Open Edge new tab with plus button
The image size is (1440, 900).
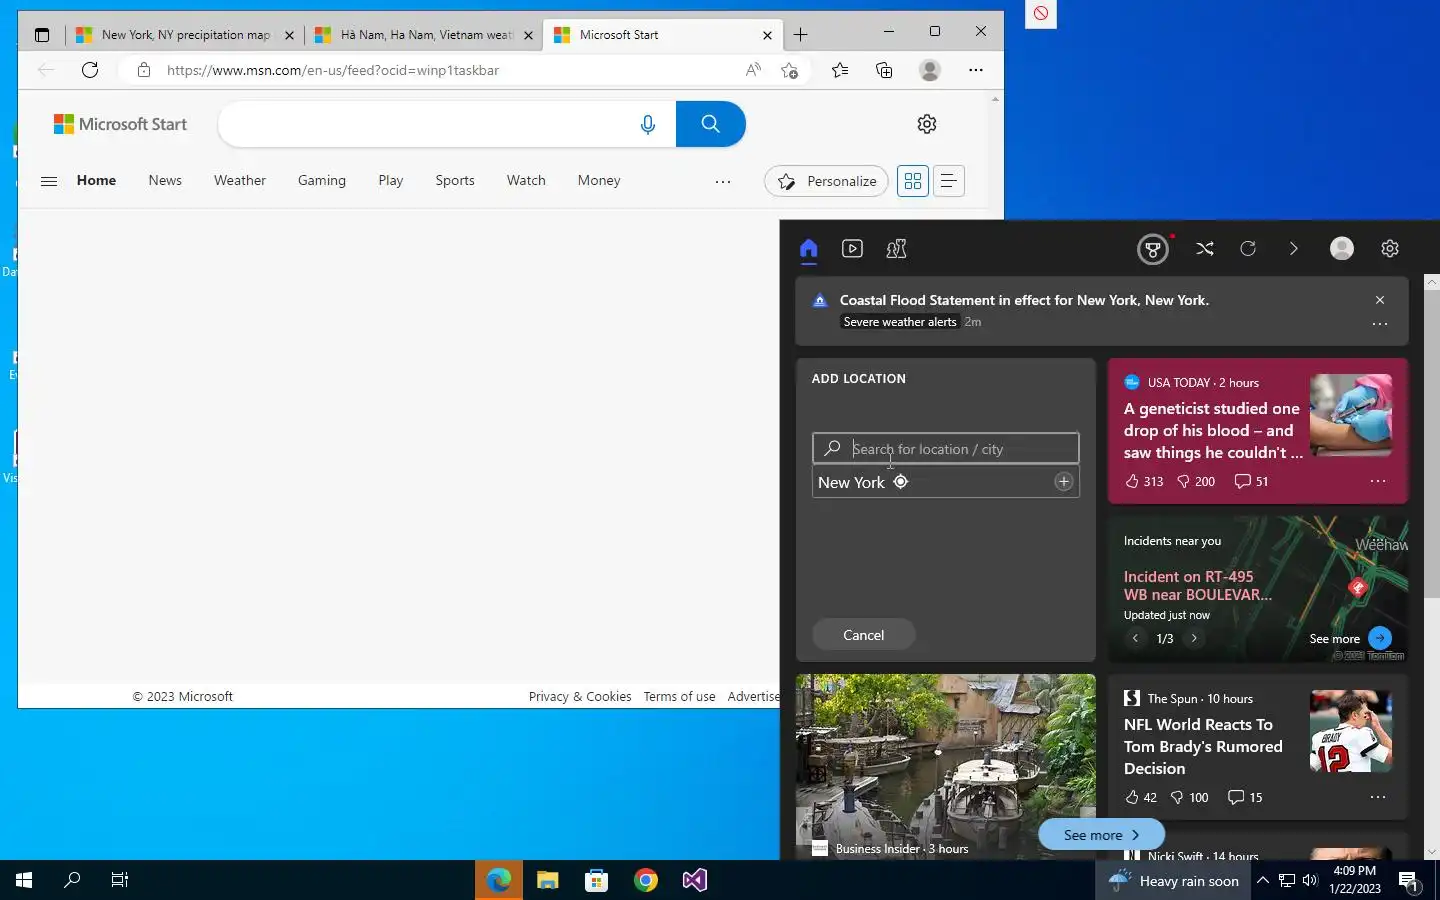[801, 34]
